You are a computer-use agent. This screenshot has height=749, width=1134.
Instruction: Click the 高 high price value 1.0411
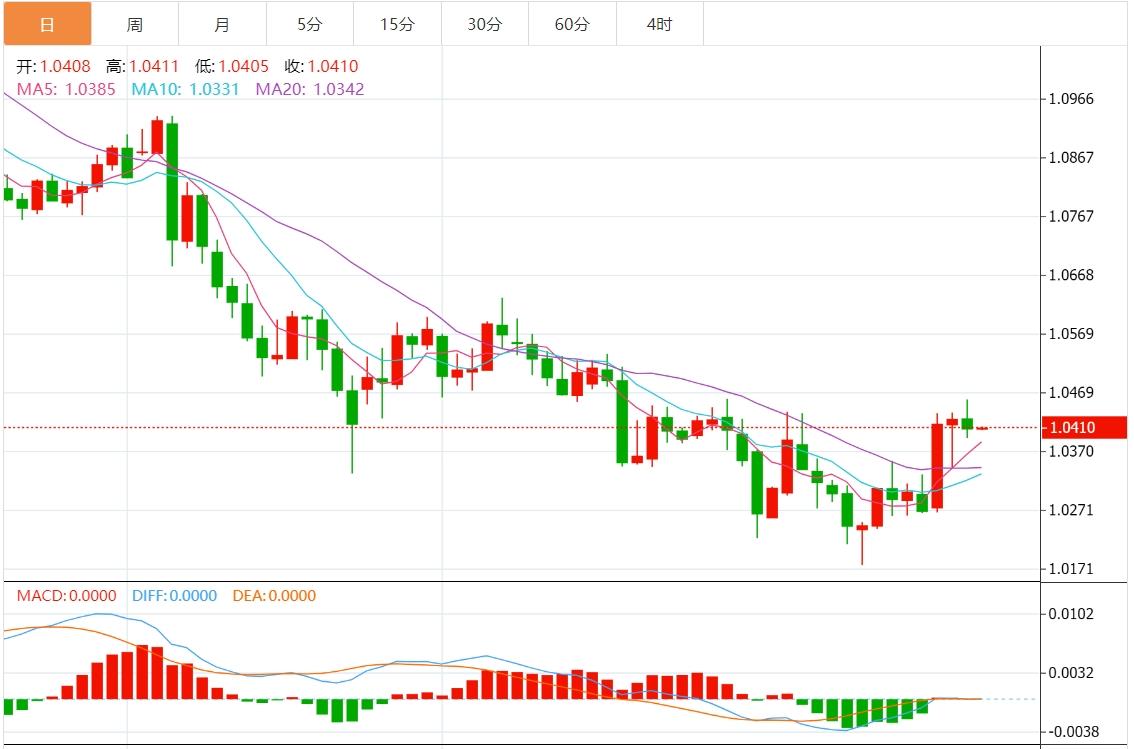[154, 67]
